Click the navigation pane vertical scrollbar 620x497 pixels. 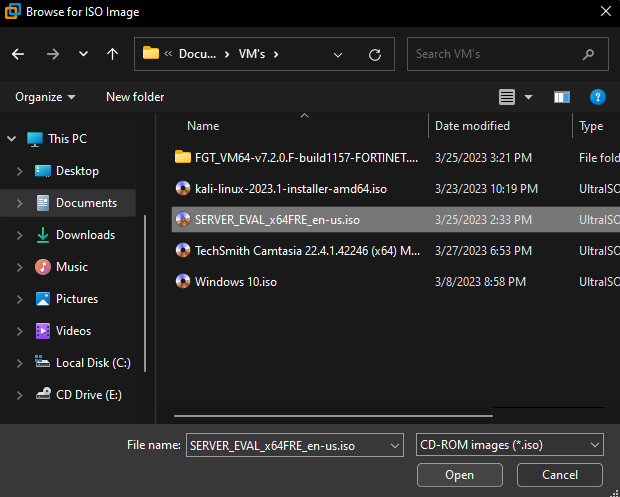(x=145, y=293)
